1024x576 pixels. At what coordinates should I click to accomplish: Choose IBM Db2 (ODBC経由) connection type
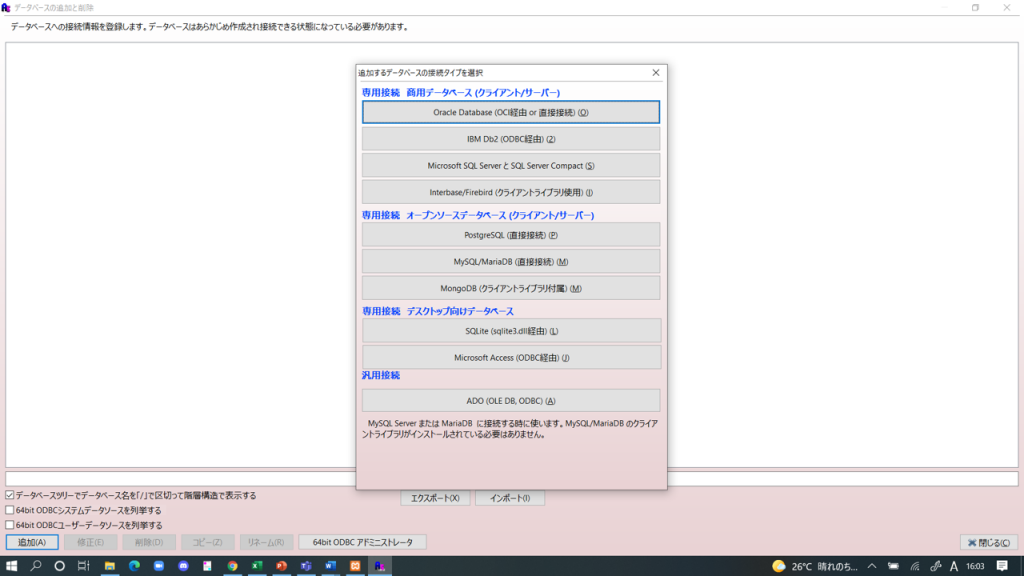click(x=511, y=138)
